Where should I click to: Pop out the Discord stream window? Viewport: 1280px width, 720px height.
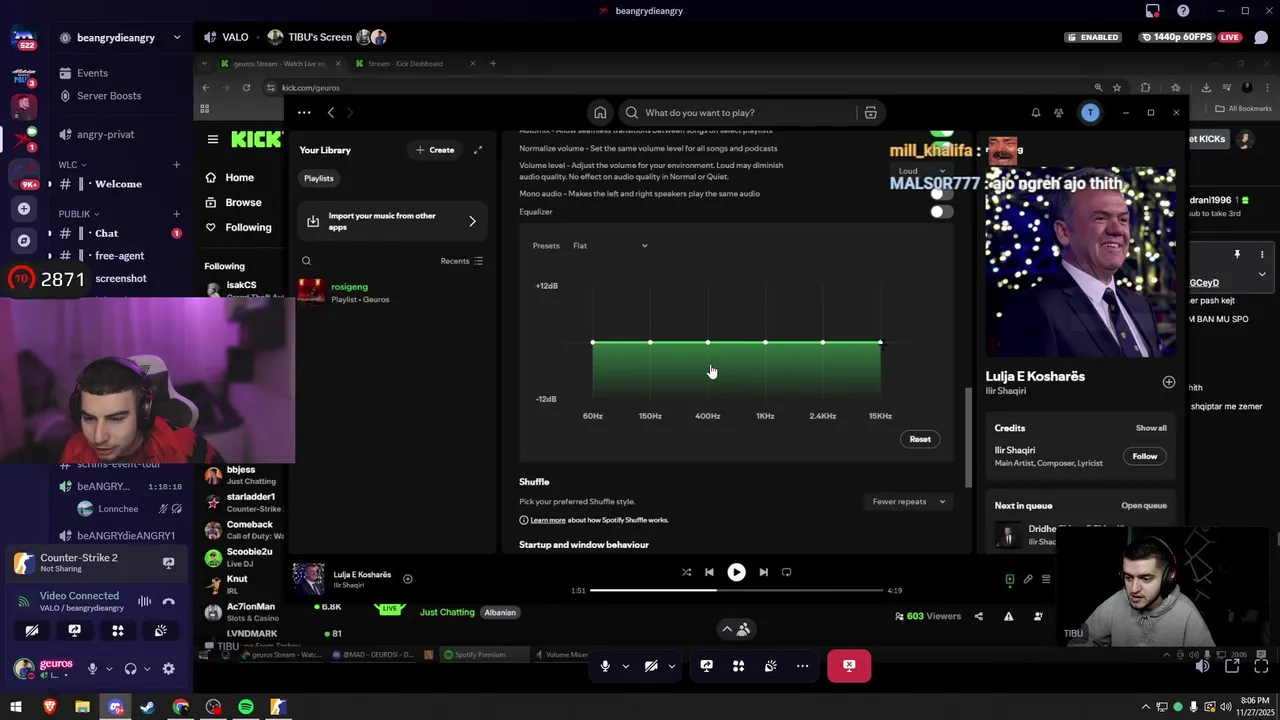(x=1232, y=666)
